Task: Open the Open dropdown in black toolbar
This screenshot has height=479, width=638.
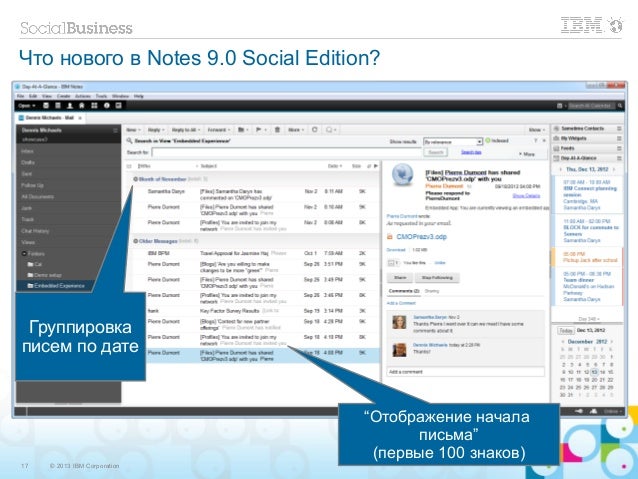Action: (x=27, y=106)
